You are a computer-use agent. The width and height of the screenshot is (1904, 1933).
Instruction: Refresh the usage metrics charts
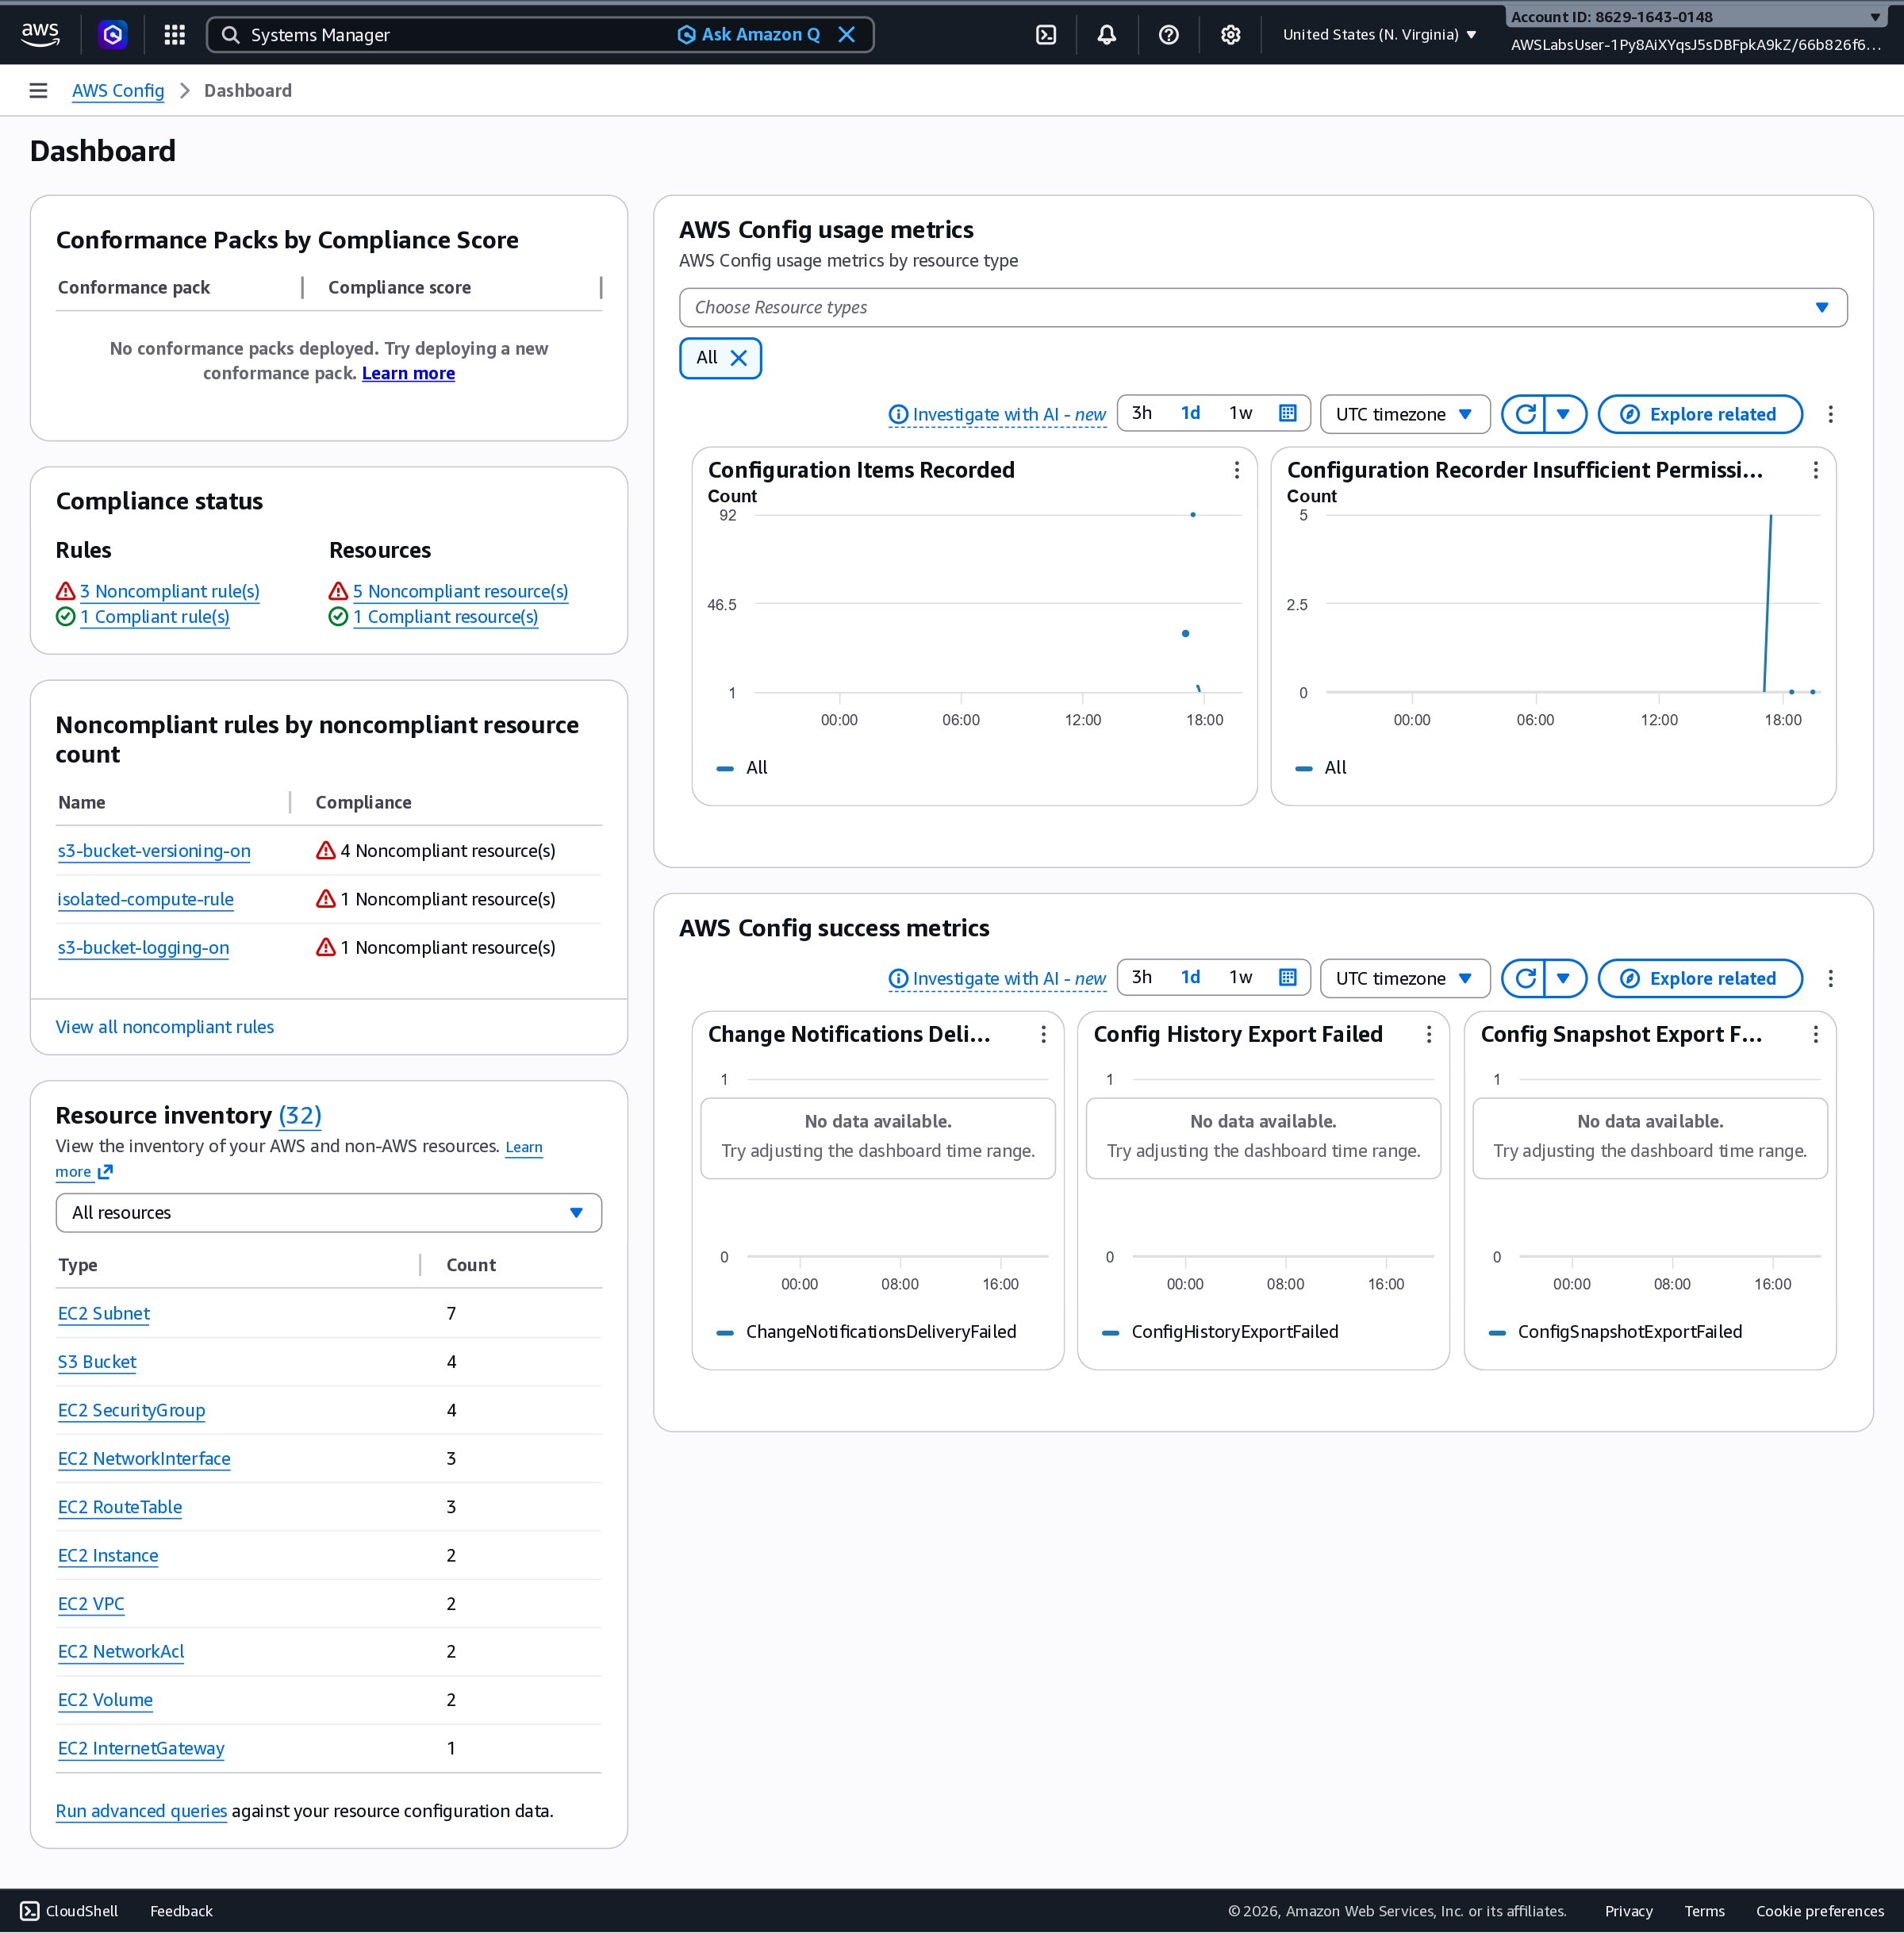(x=1525, y=414)
